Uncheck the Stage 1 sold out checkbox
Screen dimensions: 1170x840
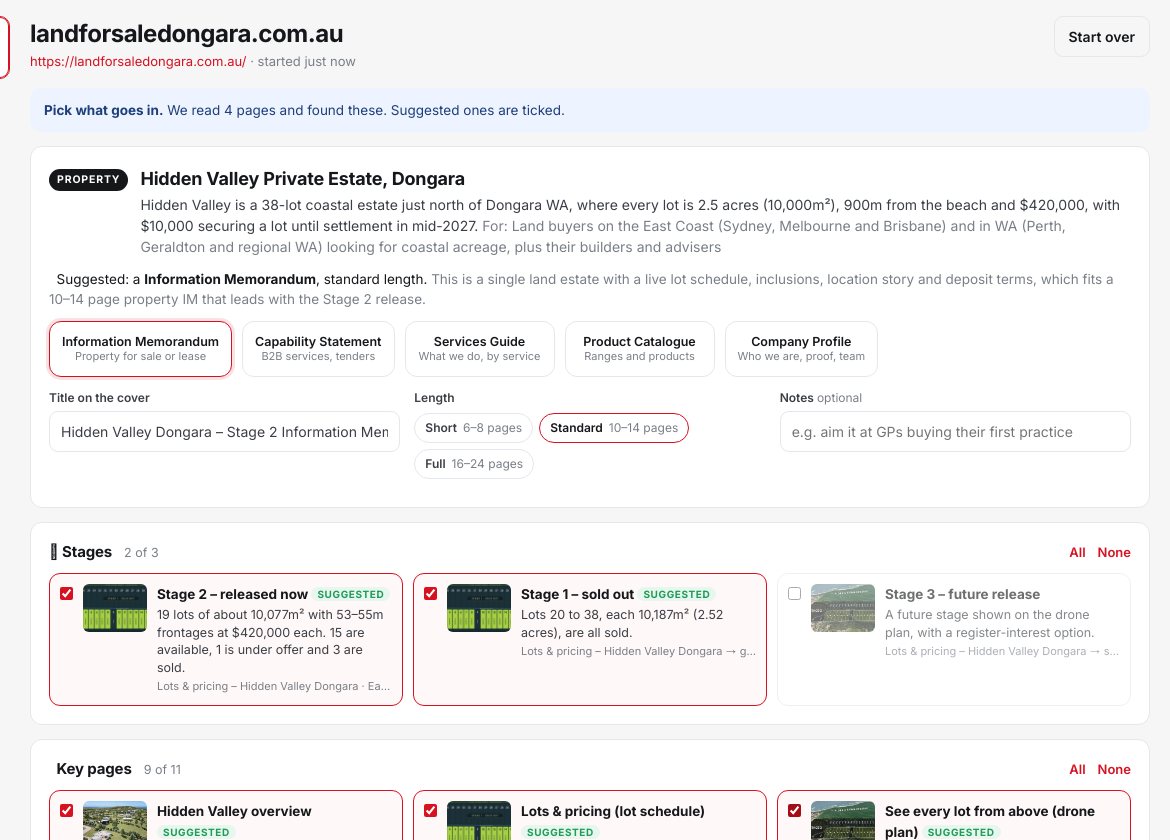tap(431, 594)
